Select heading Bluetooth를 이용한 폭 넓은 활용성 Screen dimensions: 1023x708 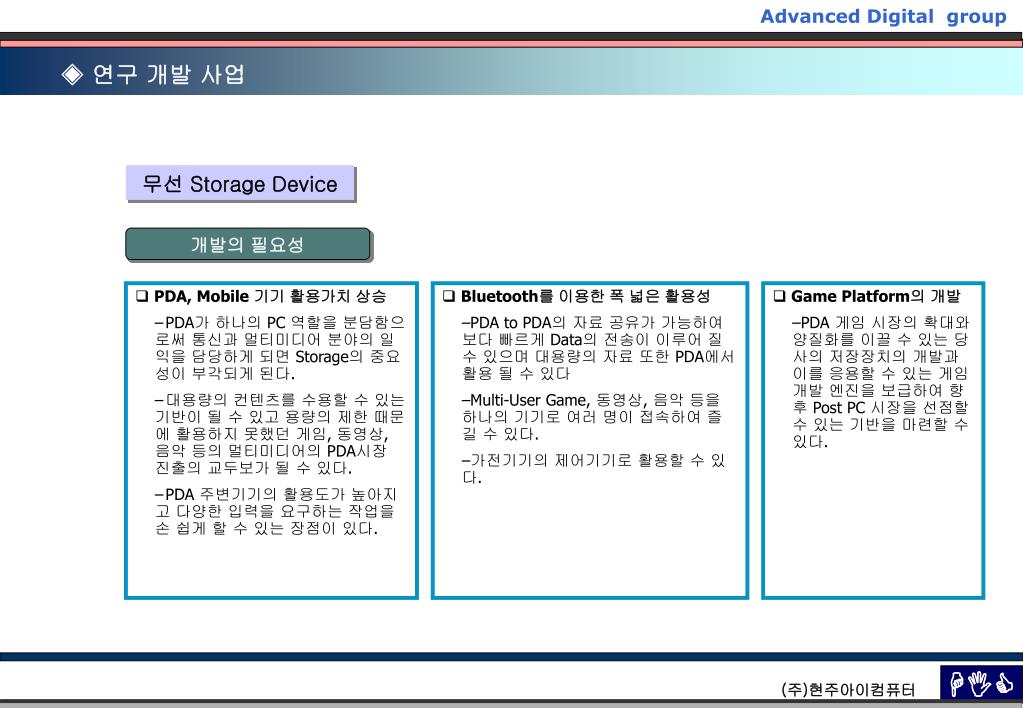point(585,296)
